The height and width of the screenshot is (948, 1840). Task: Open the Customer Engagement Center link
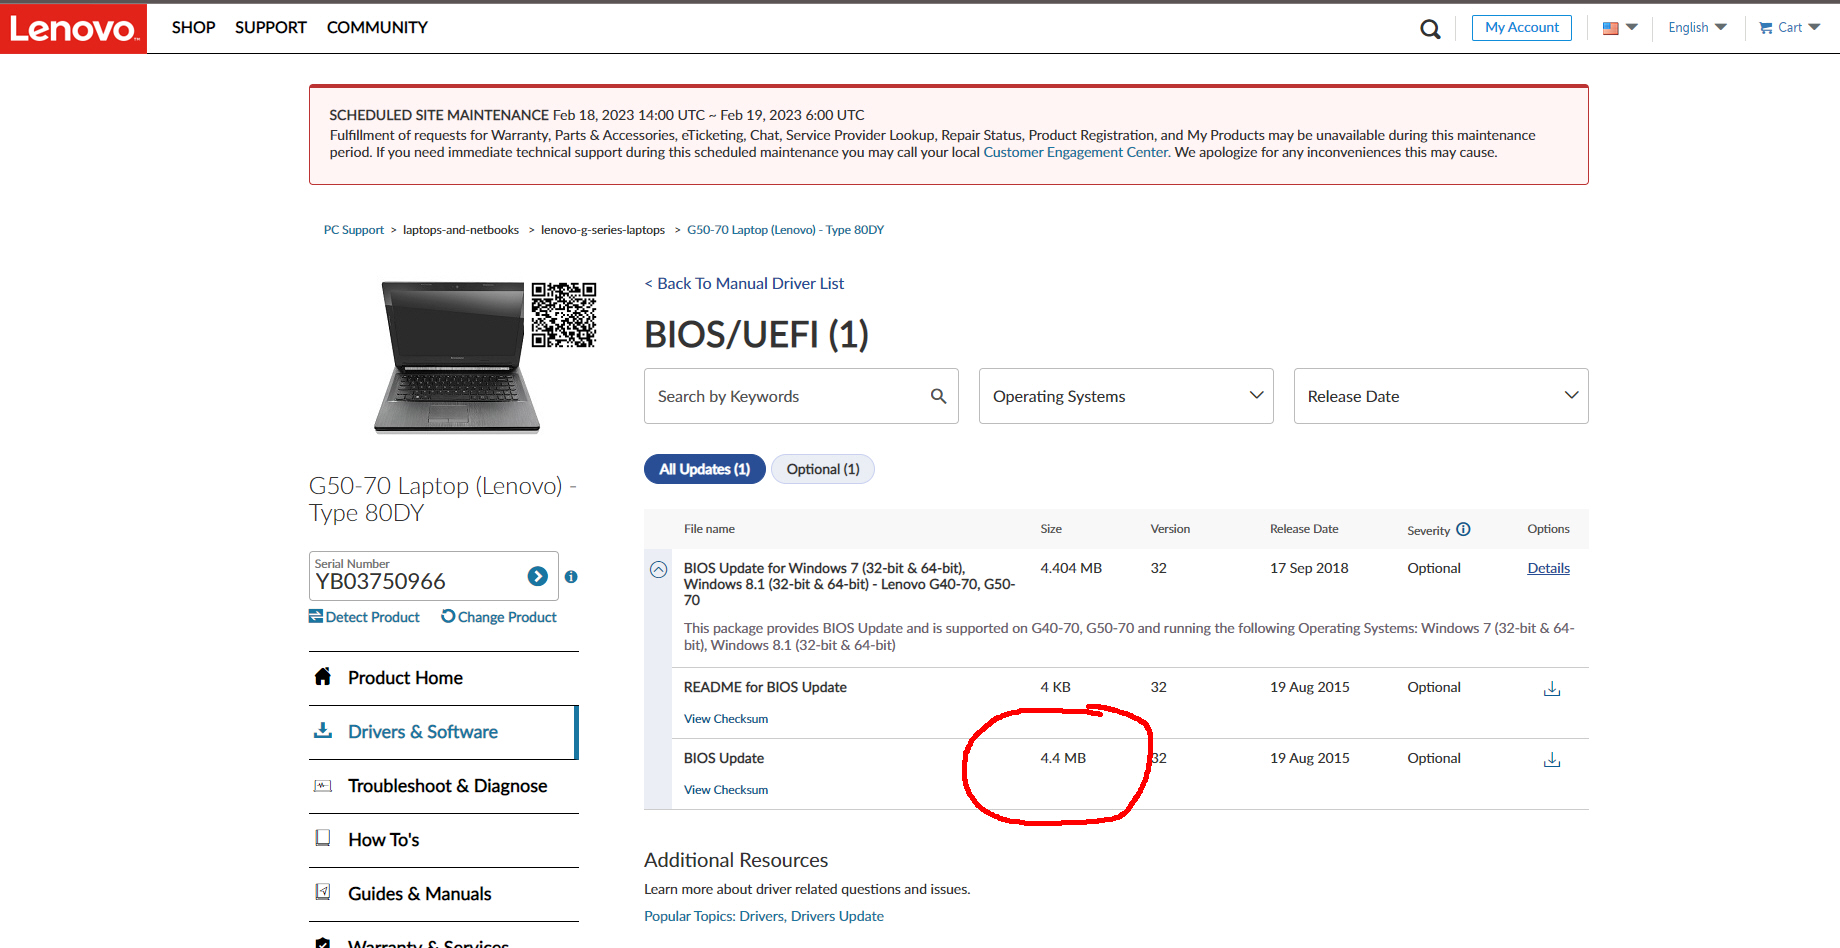click(x=1076, y=152)
